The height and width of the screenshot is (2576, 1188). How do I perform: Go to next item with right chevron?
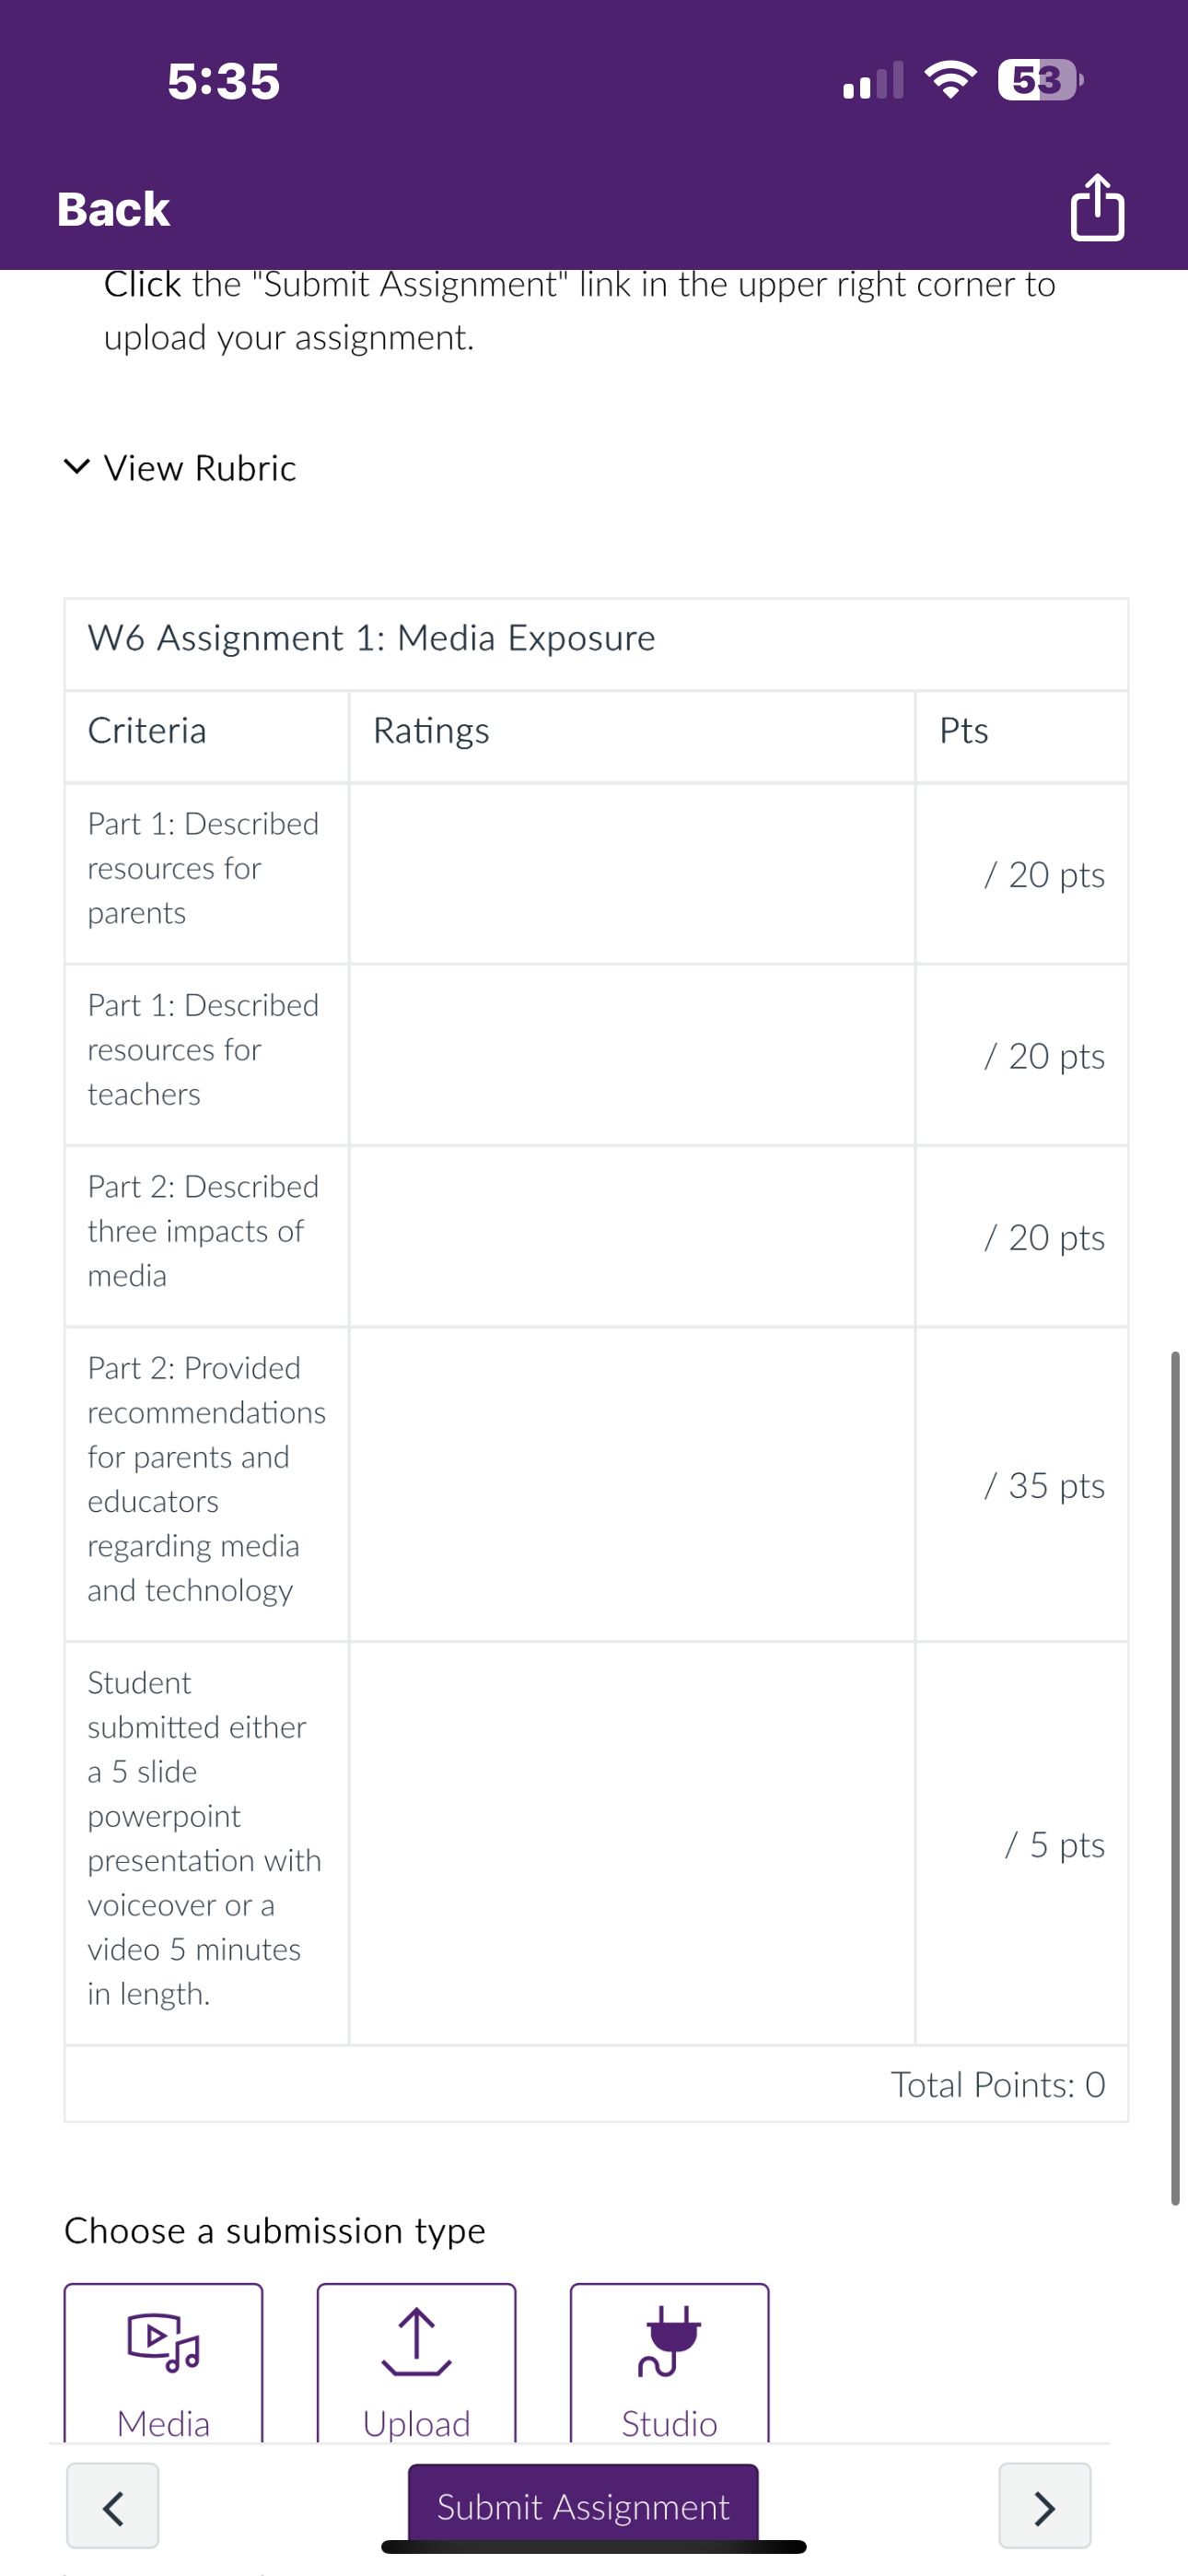(x=1044, y=2506)
